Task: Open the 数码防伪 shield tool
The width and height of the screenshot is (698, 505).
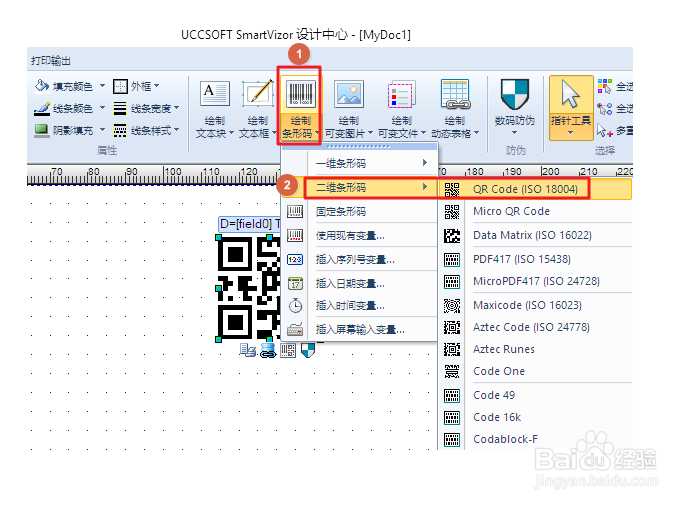Action: tap(515, 107)
